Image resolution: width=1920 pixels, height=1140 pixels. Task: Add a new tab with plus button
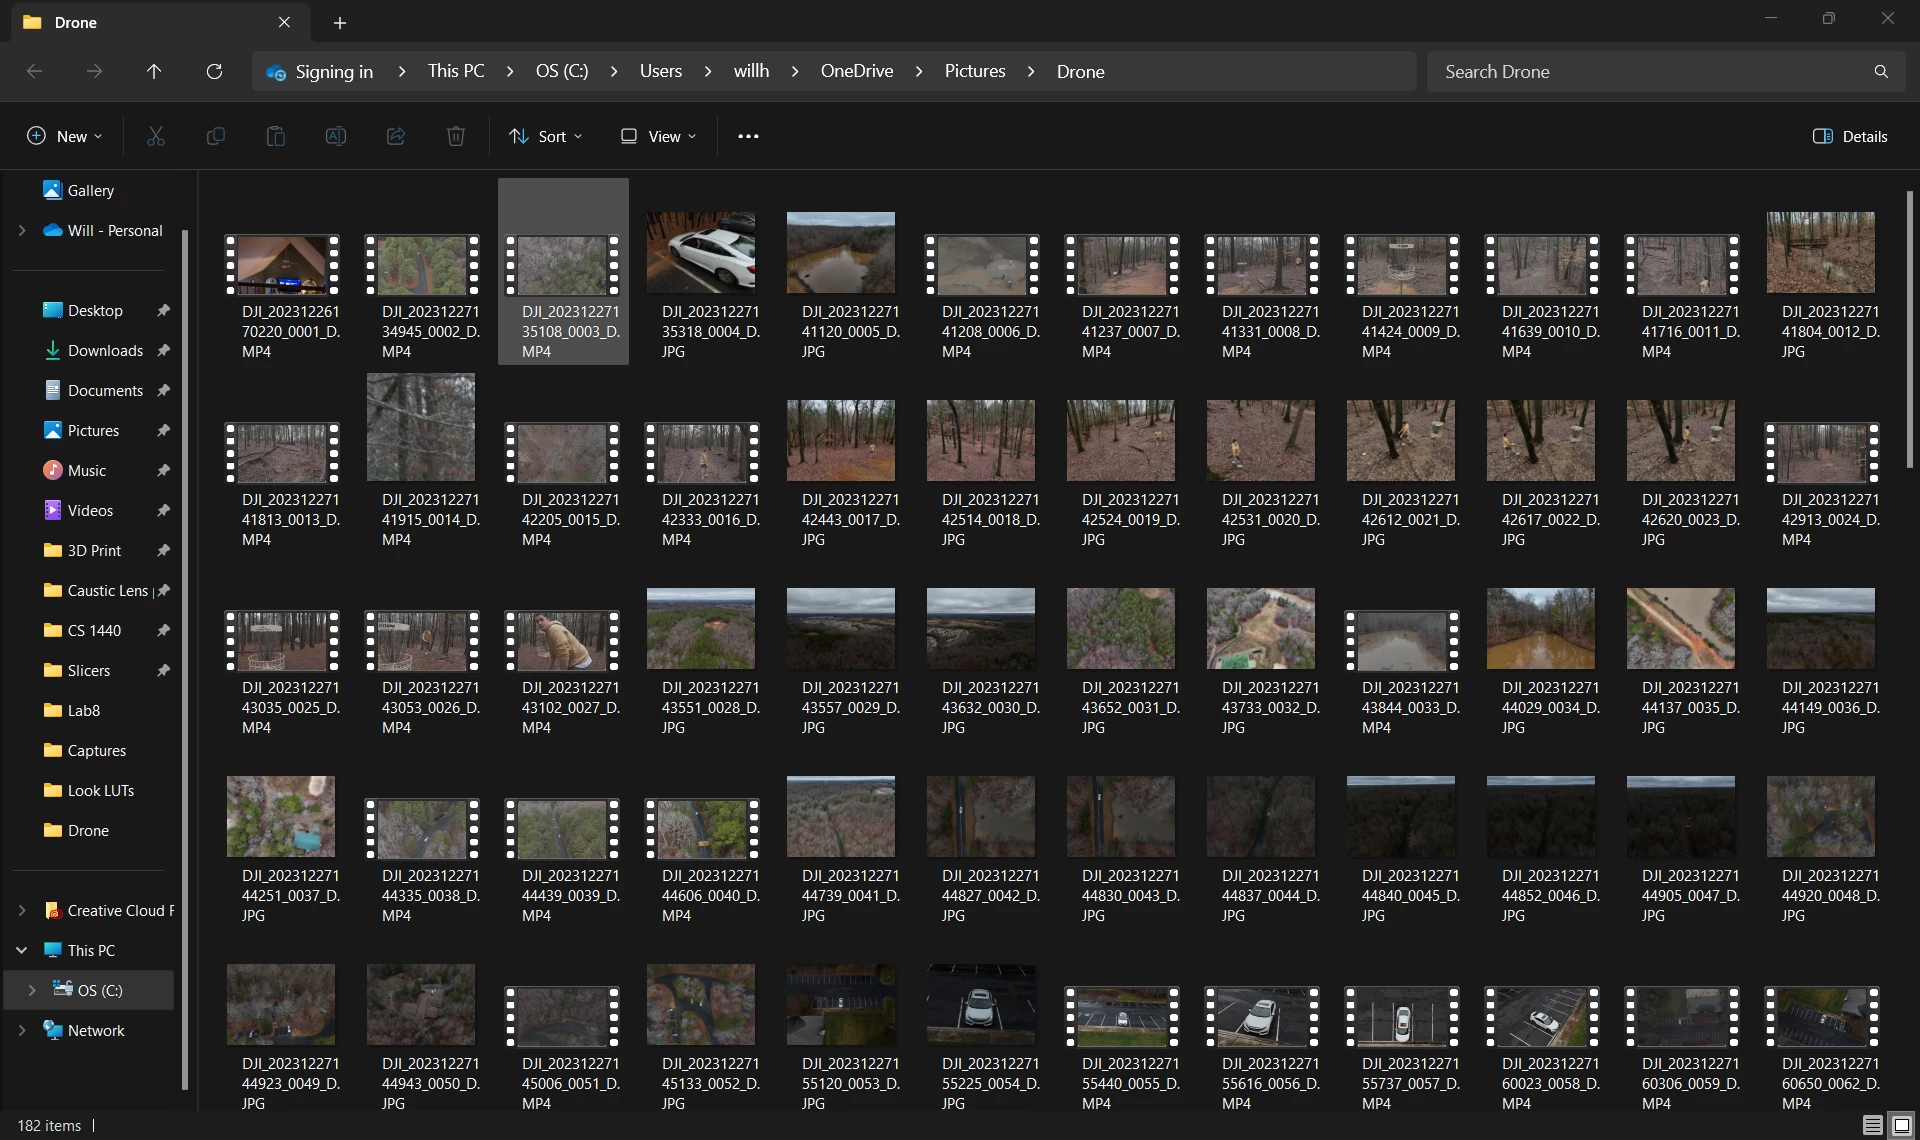pos(340,22)
